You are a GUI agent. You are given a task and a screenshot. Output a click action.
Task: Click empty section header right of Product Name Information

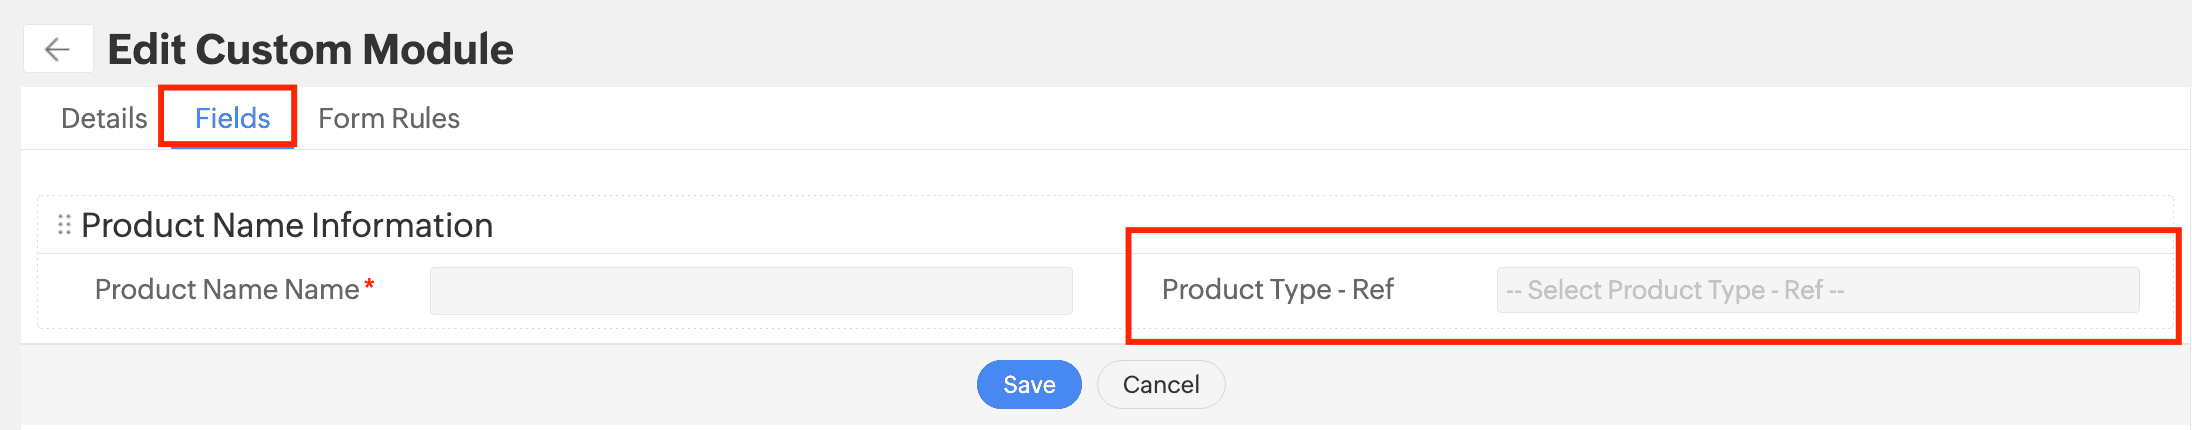800,225
